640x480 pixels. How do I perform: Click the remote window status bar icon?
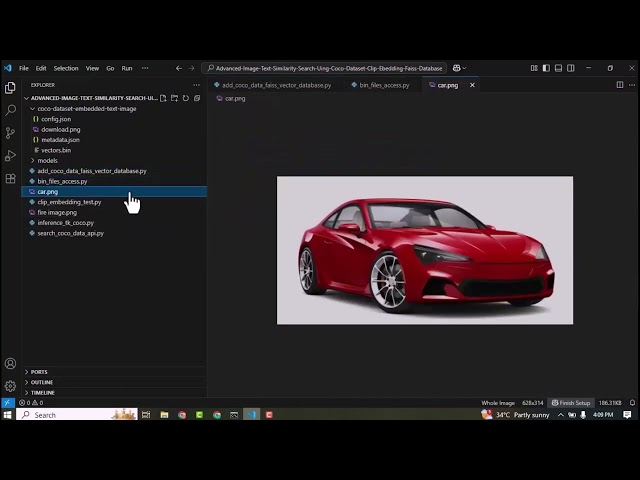(x=7, y=402)
